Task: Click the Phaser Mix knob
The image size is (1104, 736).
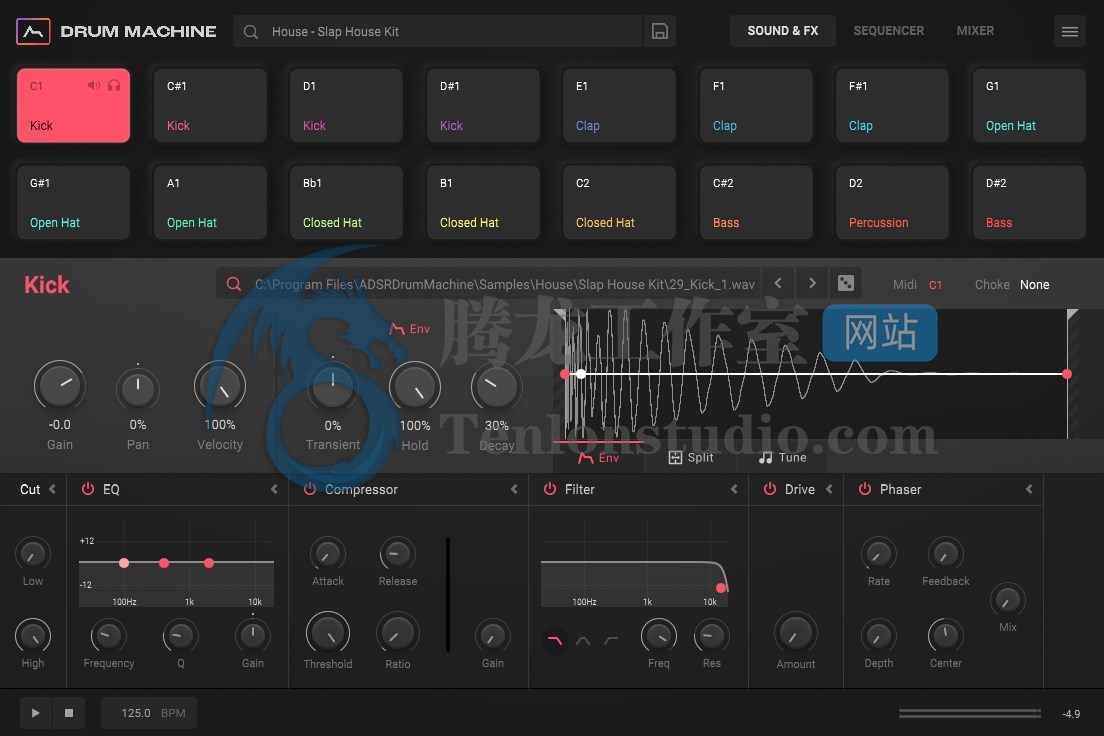Action: point(1008,600)
